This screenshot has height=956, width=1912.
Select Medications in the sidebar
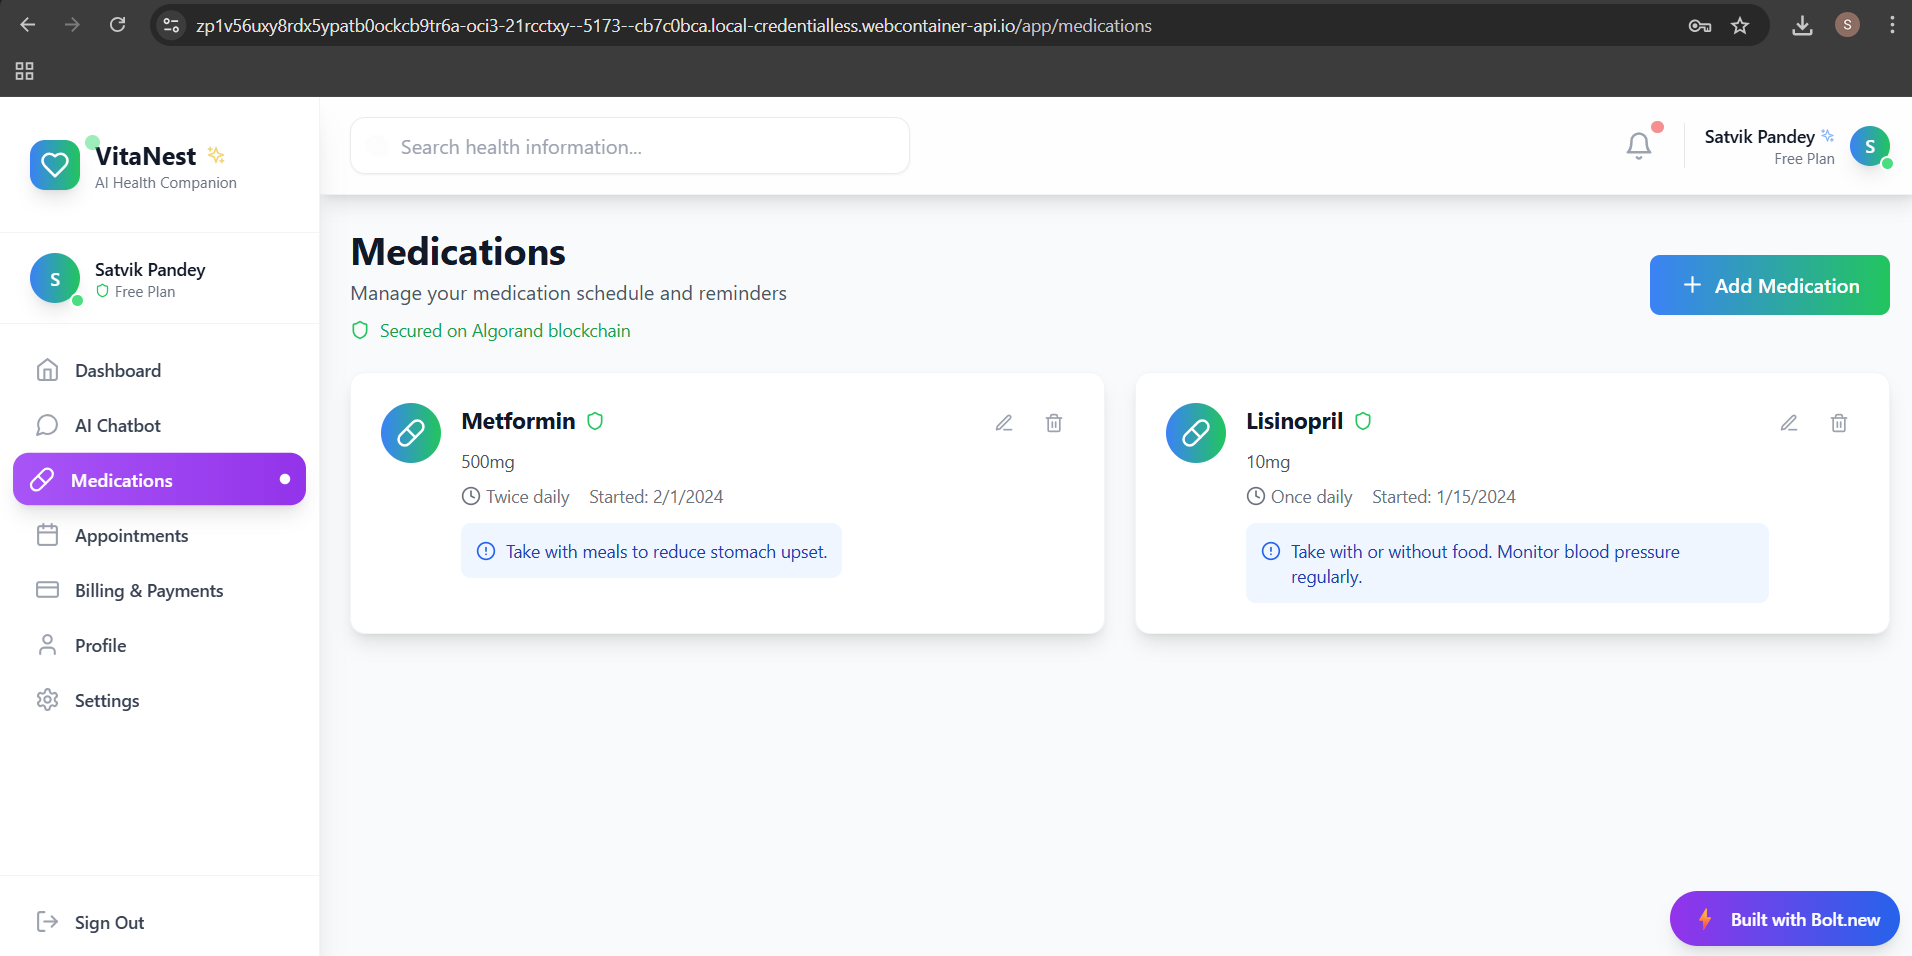[160, 479]
